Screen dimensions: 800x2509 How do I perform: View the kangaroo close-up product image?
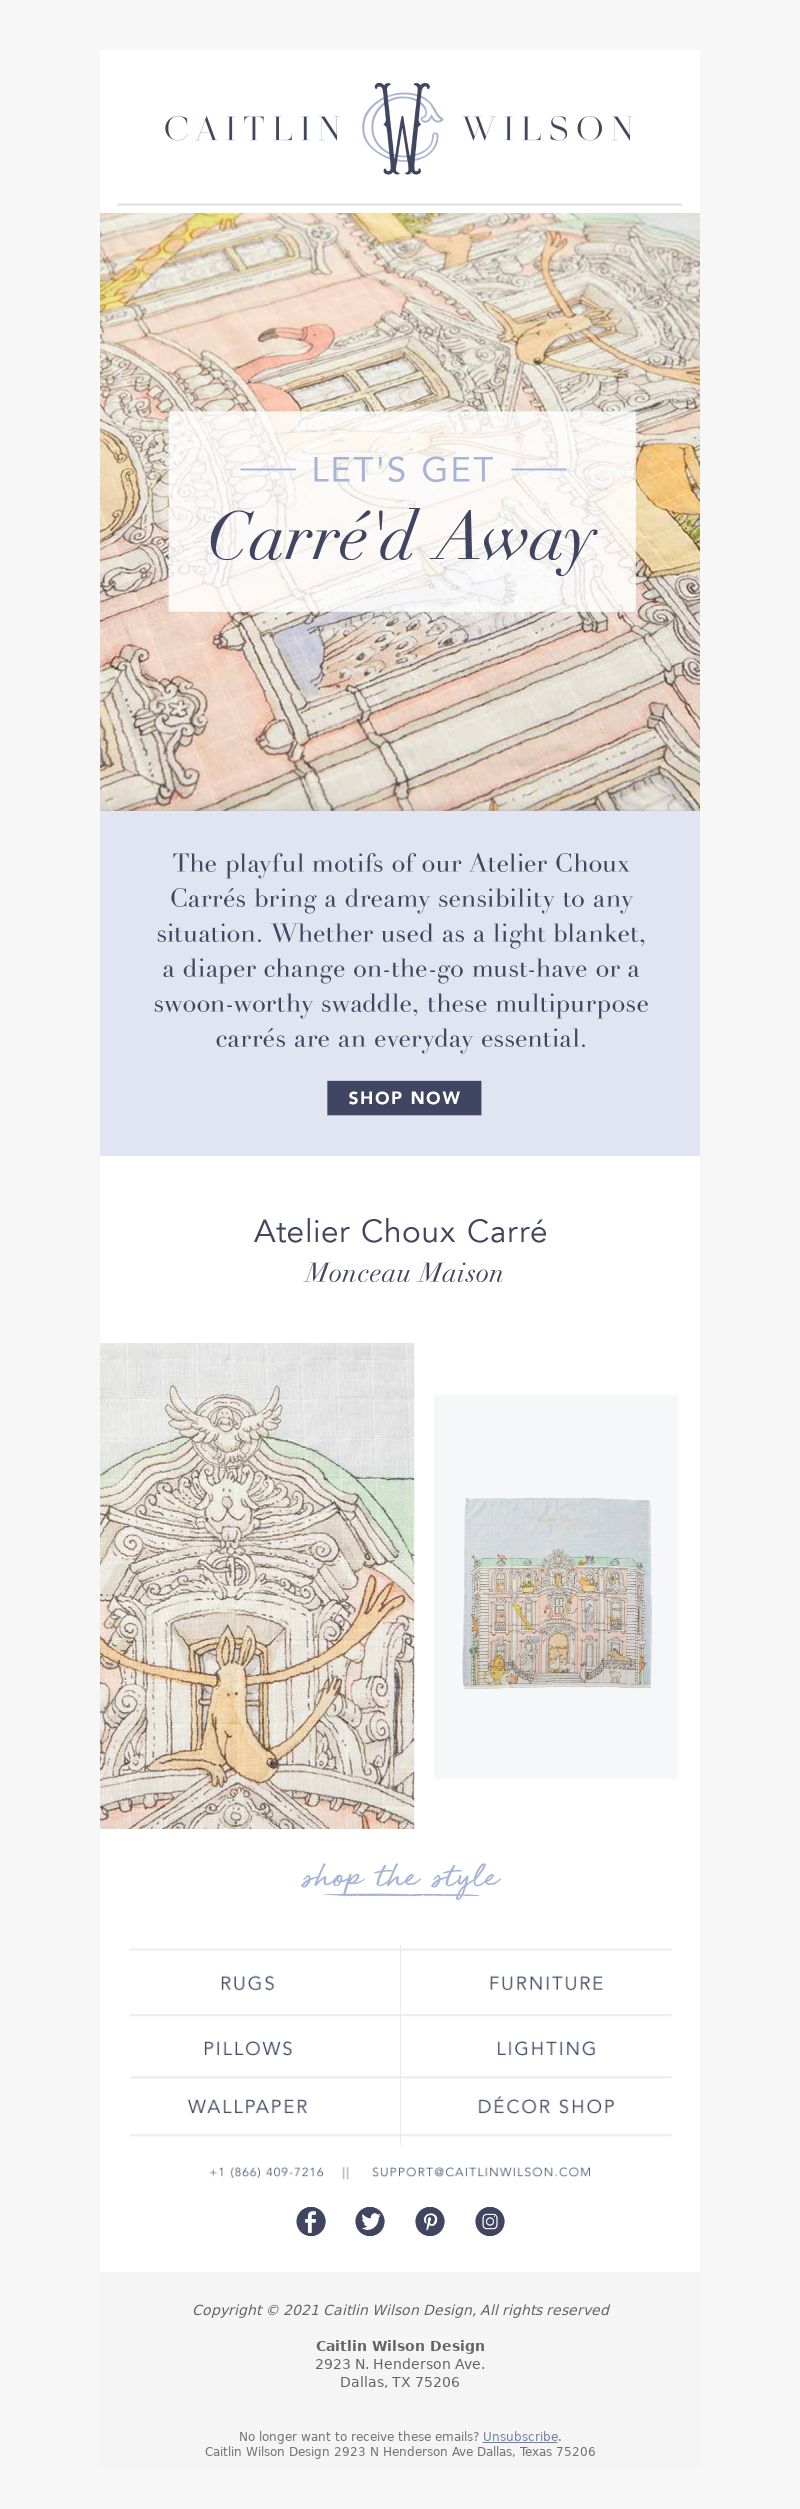point(257,1586)
